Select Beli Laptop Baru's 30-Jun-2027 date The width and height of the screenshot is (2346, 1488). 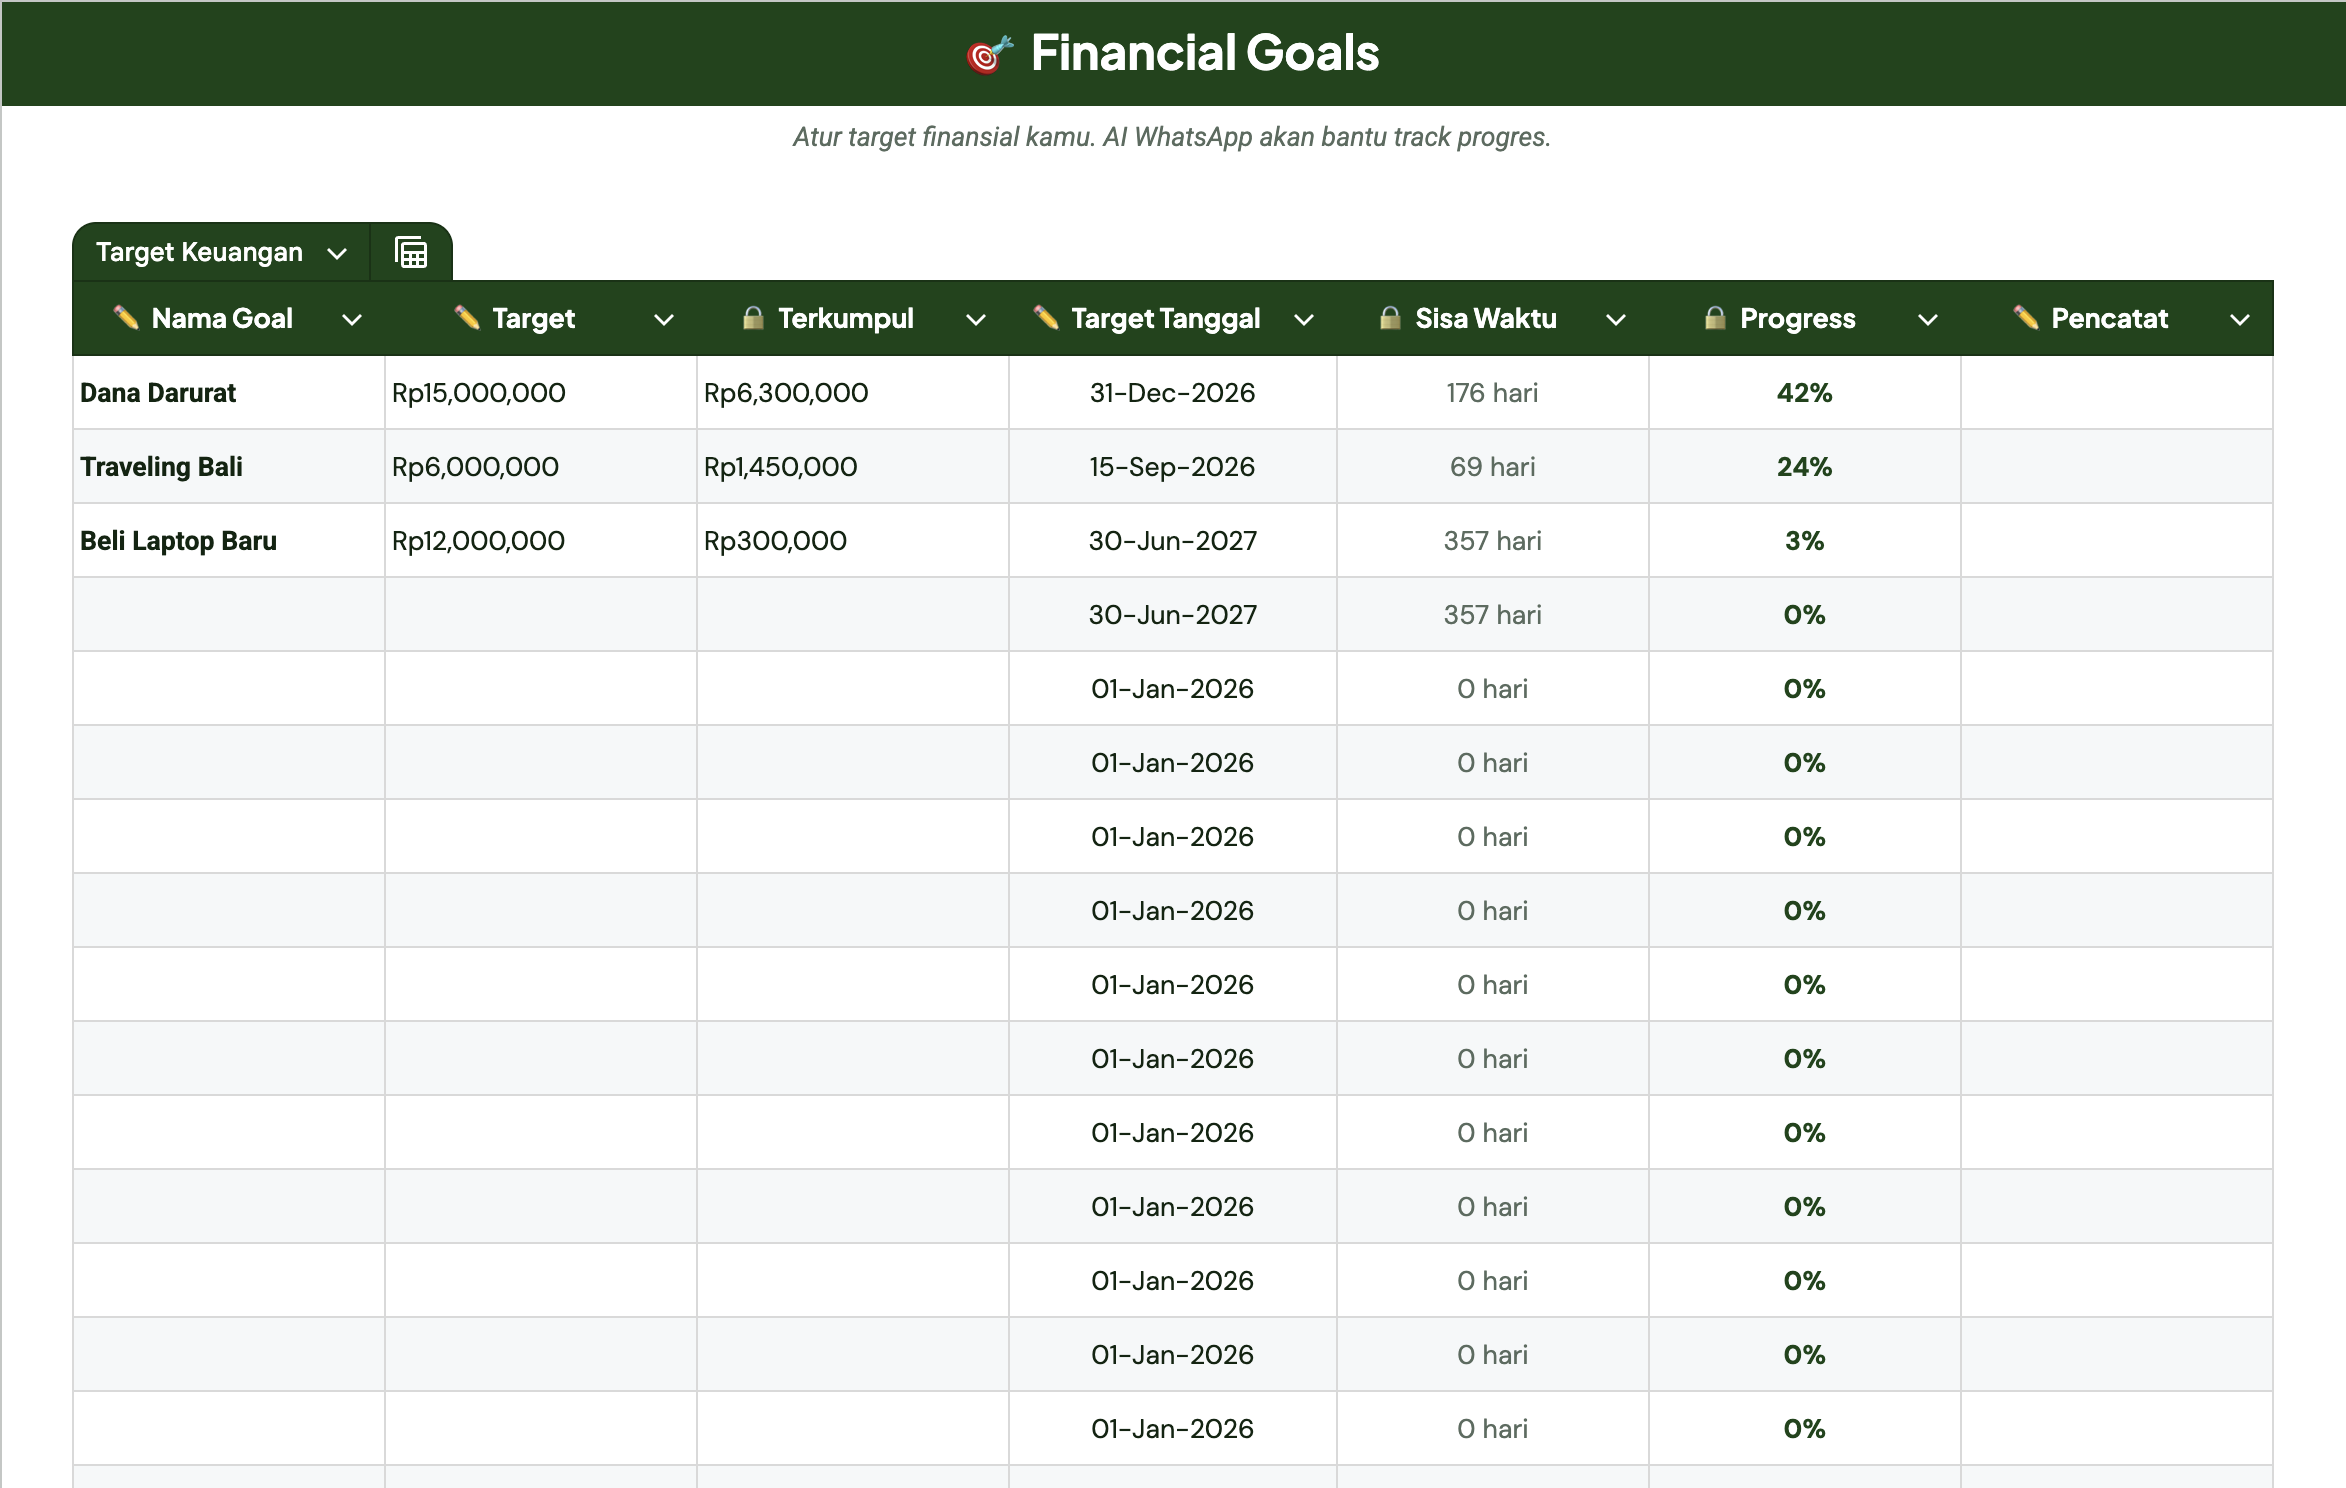(x=1173, y=541)
